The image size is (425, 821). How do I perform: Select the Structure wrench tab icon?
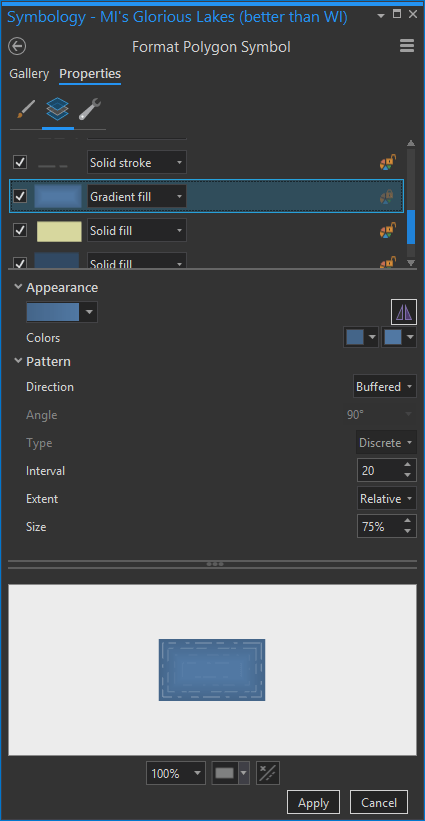point(90,109)
